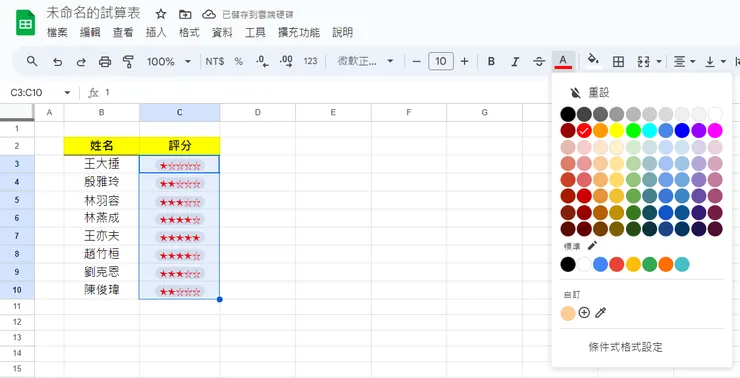Select the cell 劉克恩
The width and height of the screenshot is (740, 378).
click(101, 272)
